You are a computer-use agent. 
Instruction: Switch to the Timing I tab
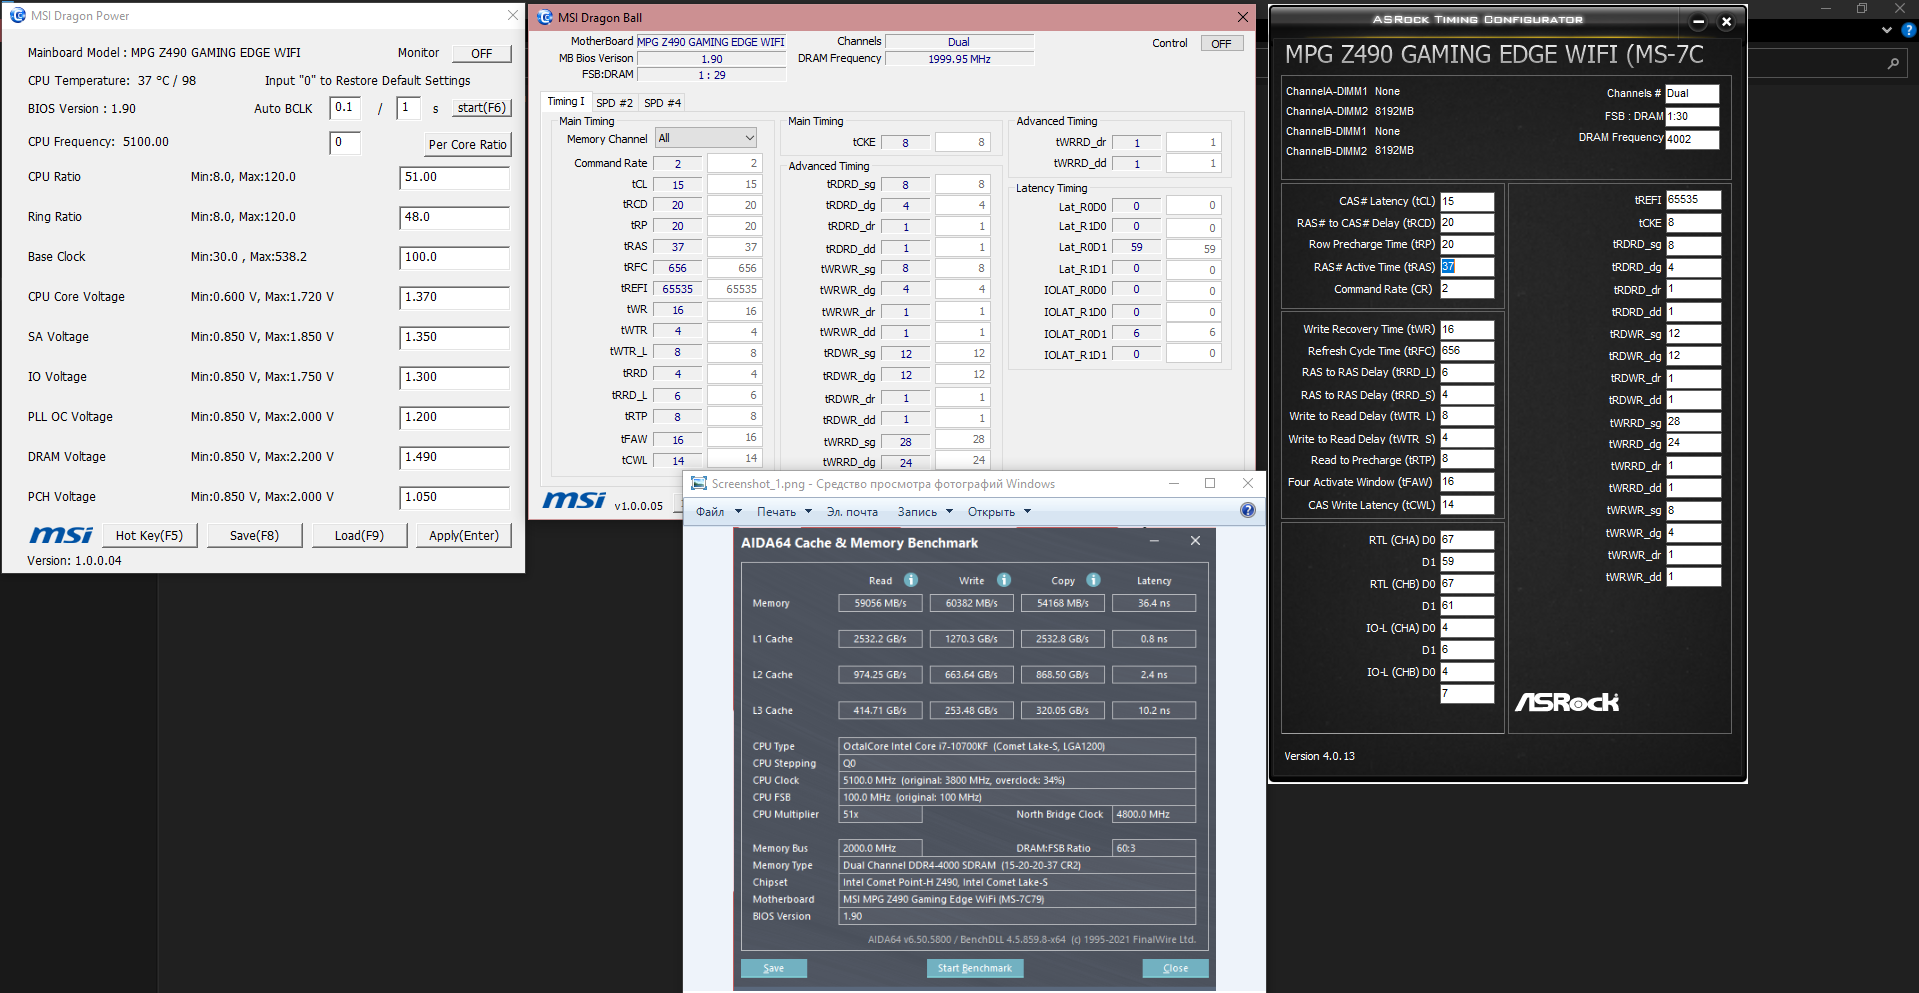pyautogui.click(x=566, y=102)
